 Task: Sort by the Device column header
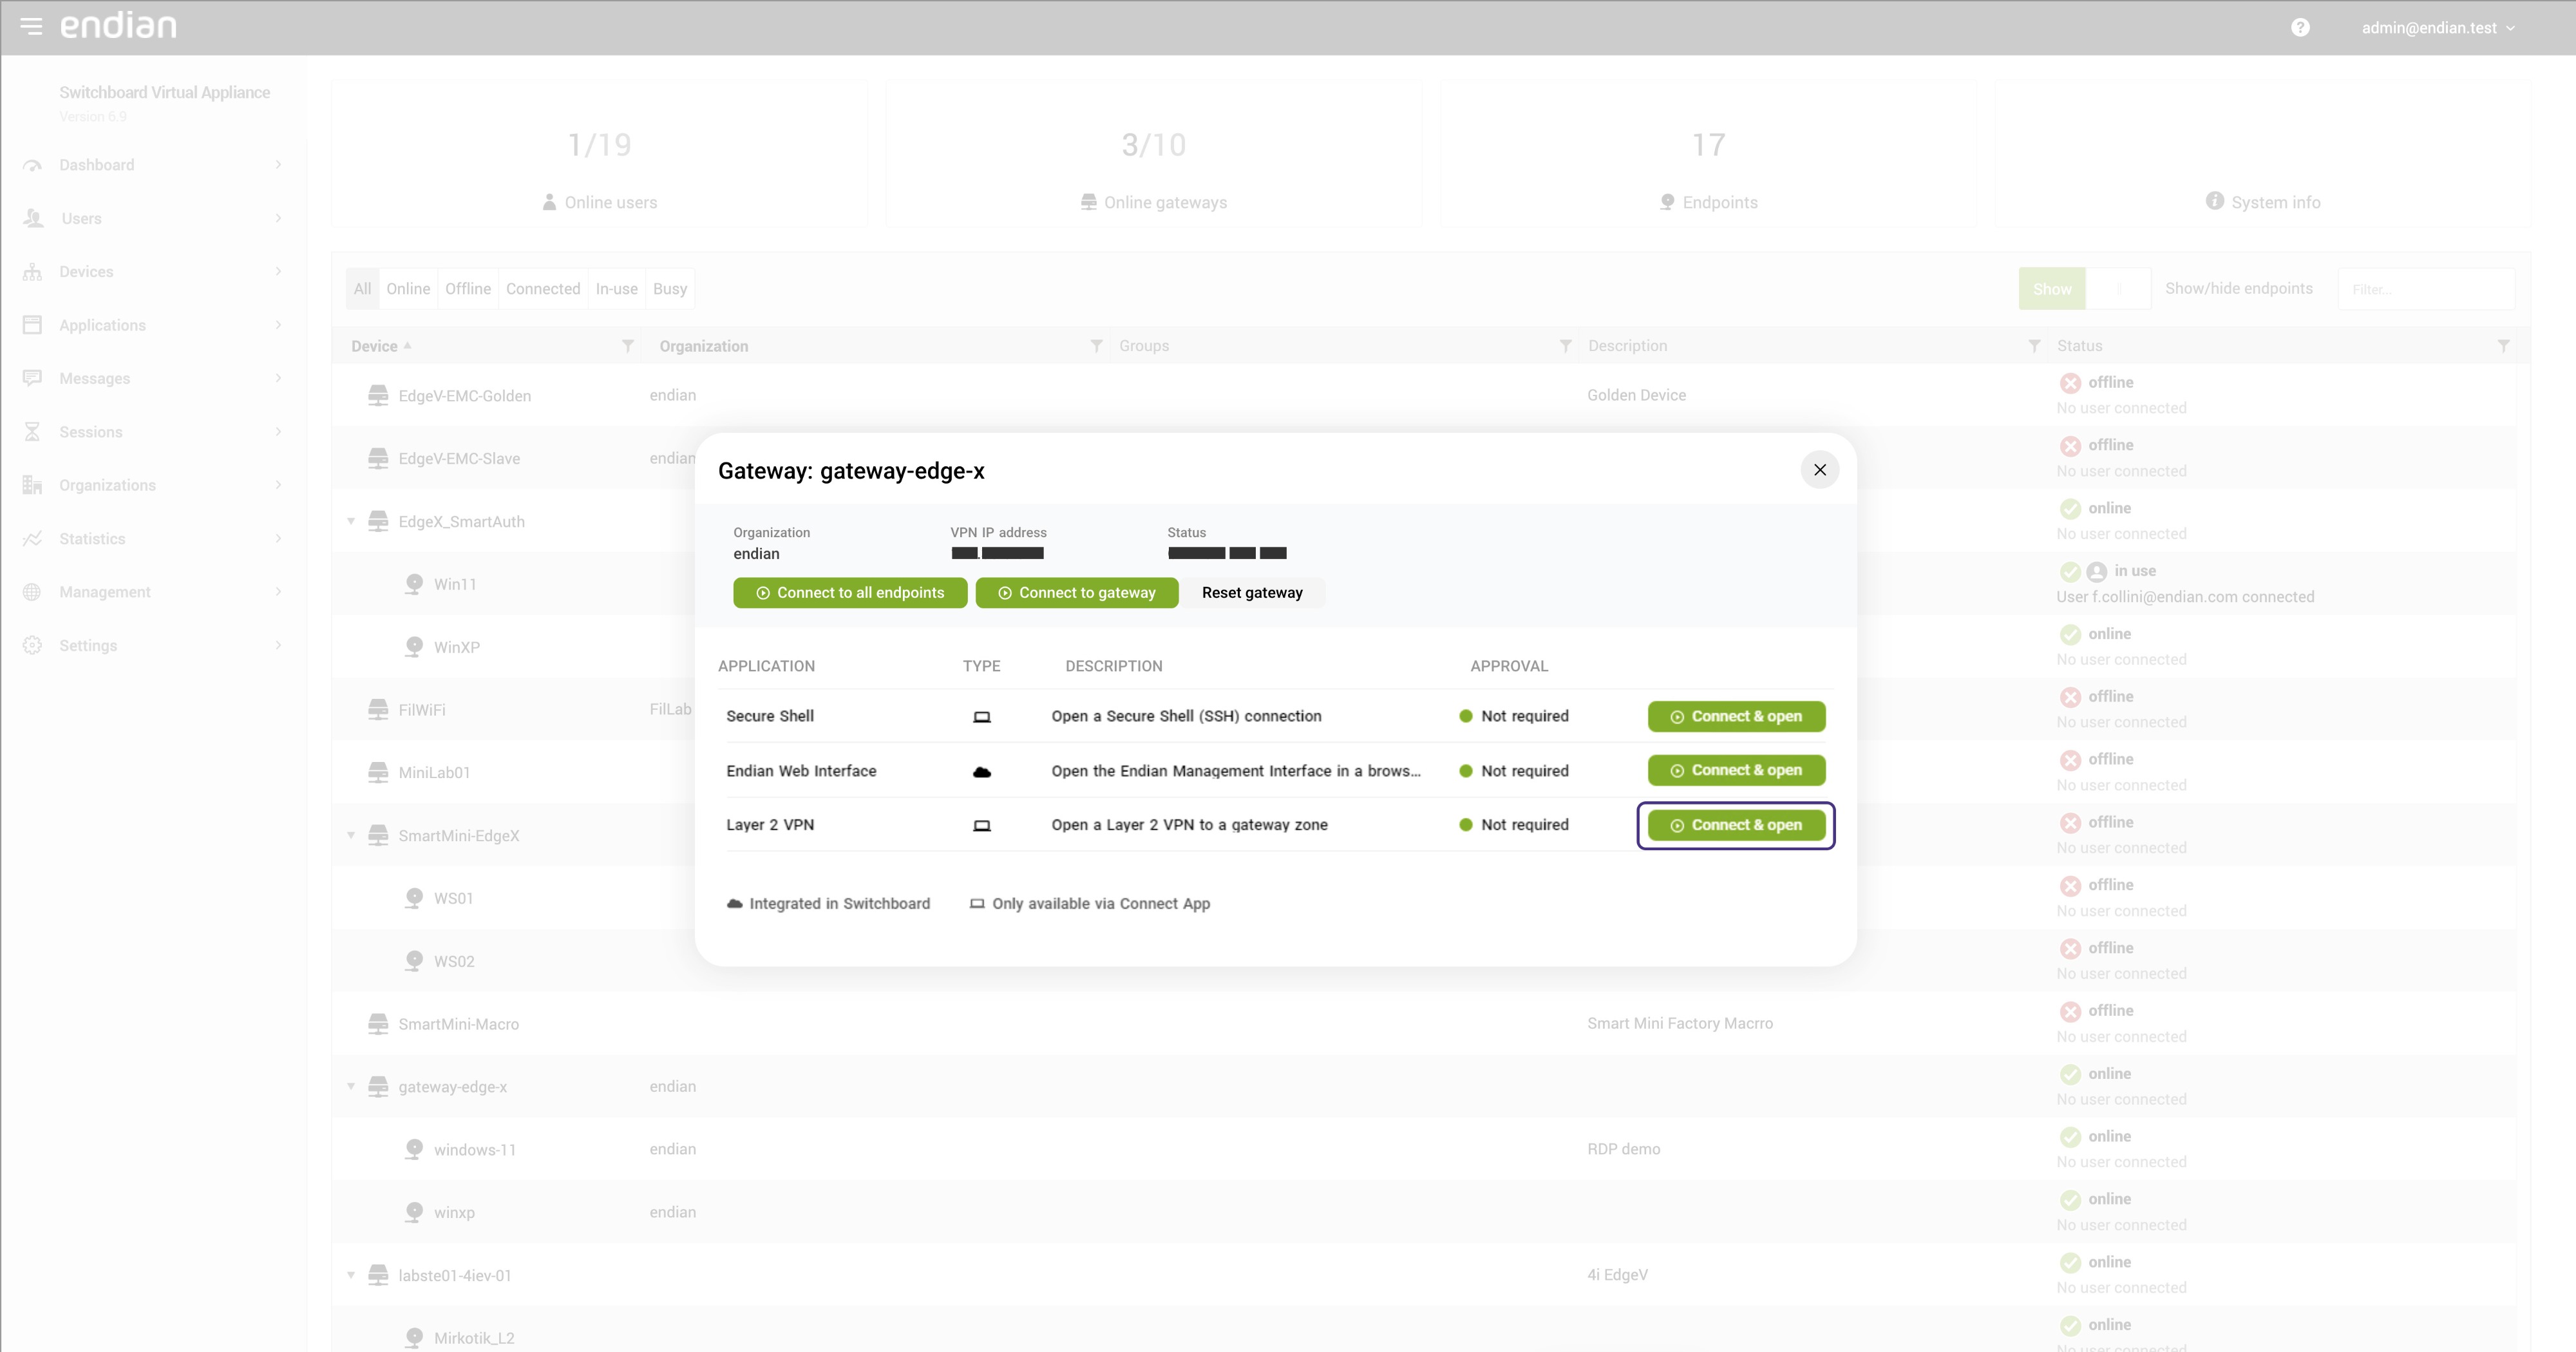click(x=374, y=346)
